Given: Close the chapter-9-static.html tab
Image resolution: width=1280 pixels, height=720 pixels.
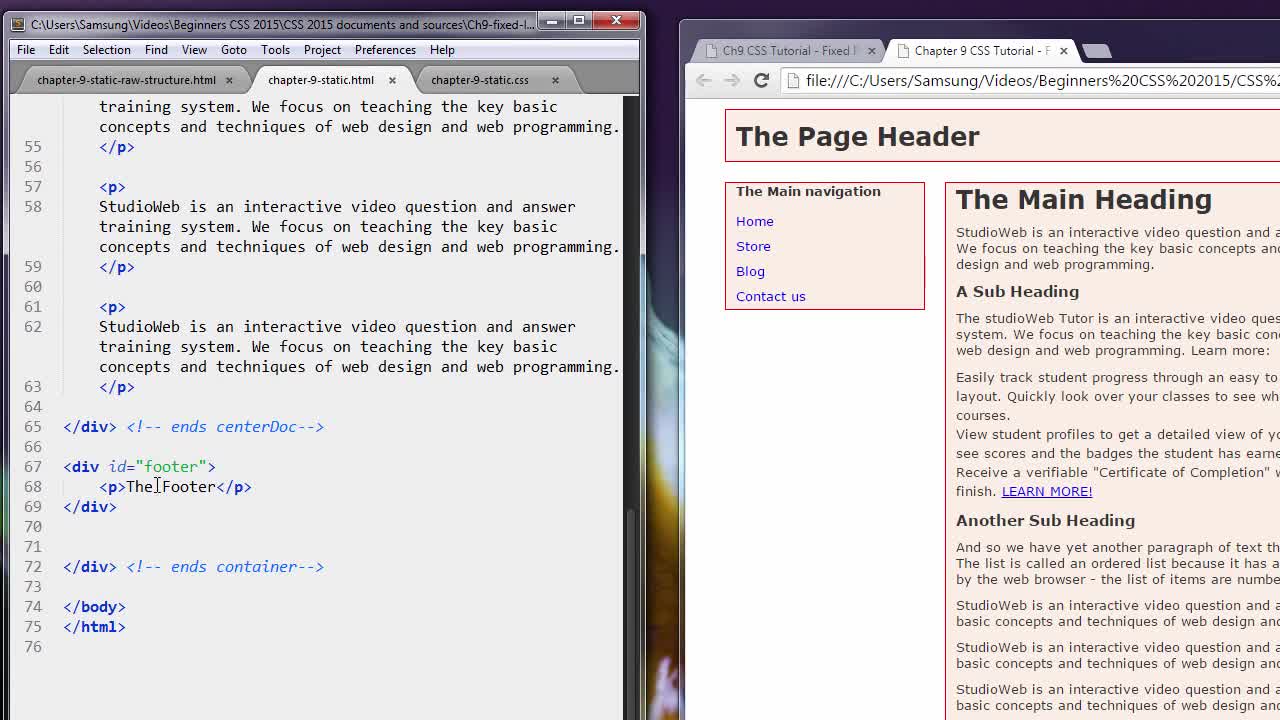Looking at the screenshot, I should [392, 80].
